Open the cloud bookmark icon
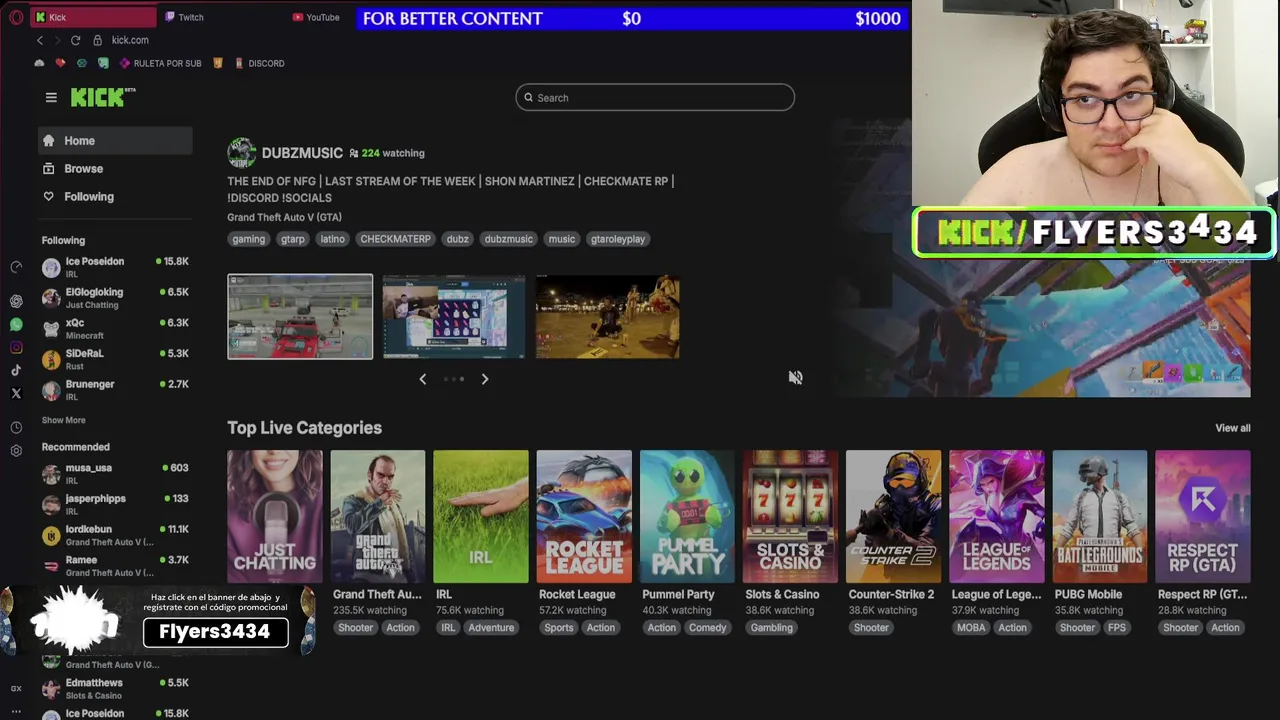This screenshot has height=720, width=1280. pyautogui.click(x=39, y=63)
